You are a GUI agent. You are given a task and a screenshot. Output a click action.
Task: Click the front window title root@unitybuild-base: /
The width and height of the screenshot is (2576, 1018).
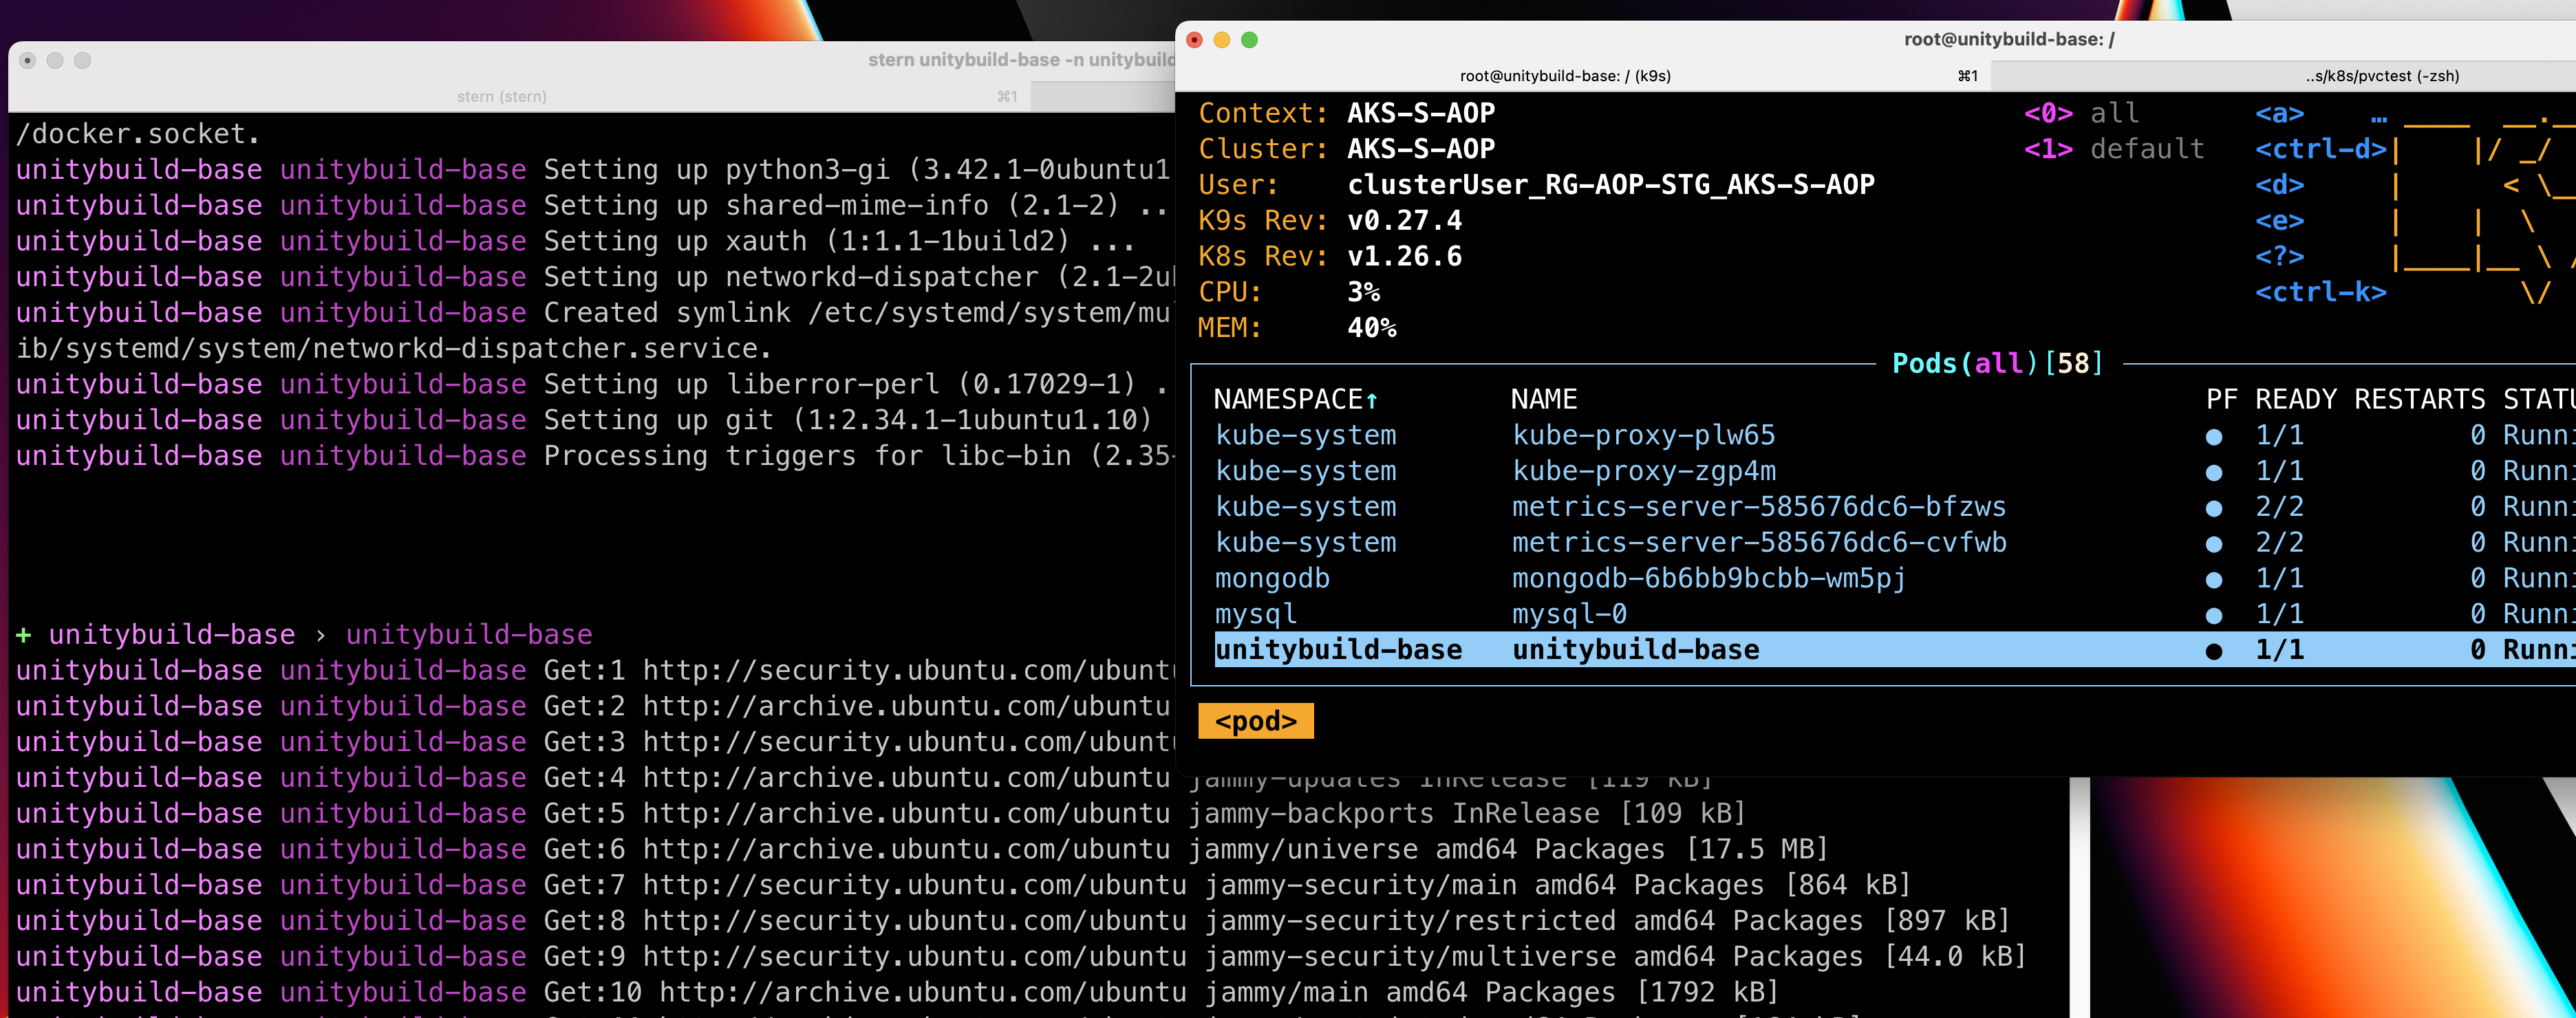(x=2008, y=40)
